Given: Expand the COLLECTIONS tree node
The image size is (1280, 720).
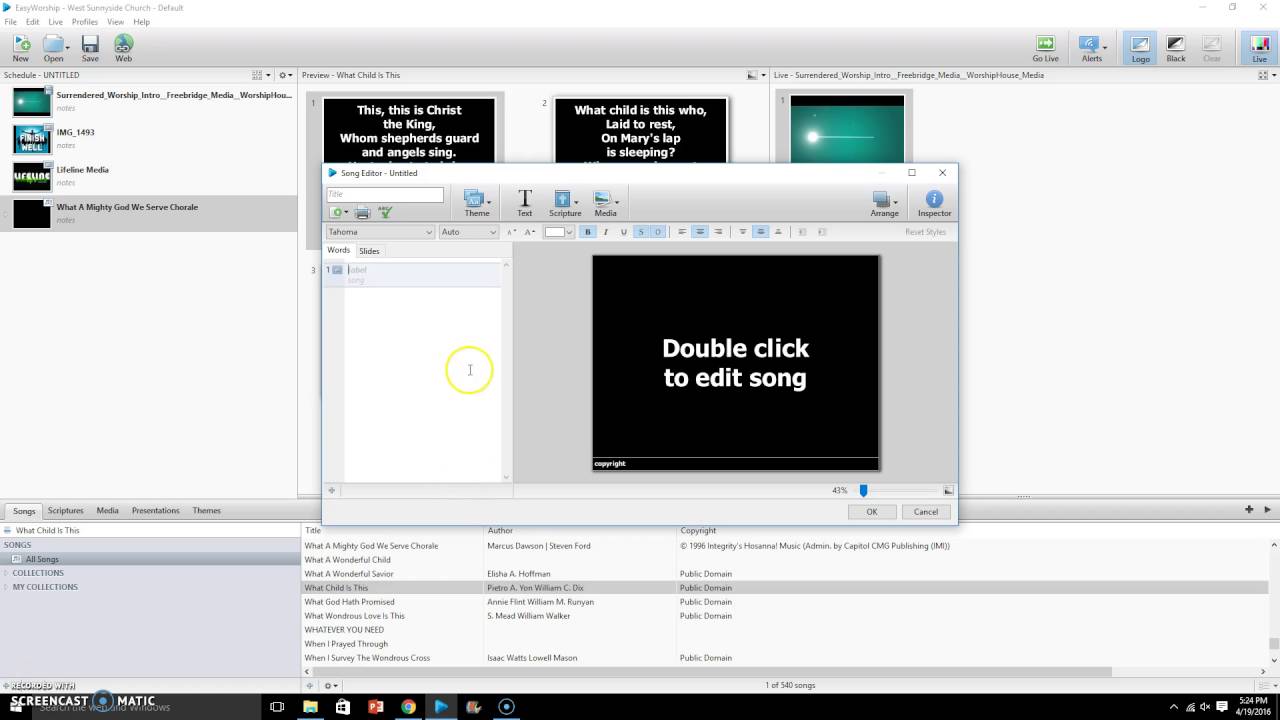Looking at the screenshot, I should [x=7, y=573].
